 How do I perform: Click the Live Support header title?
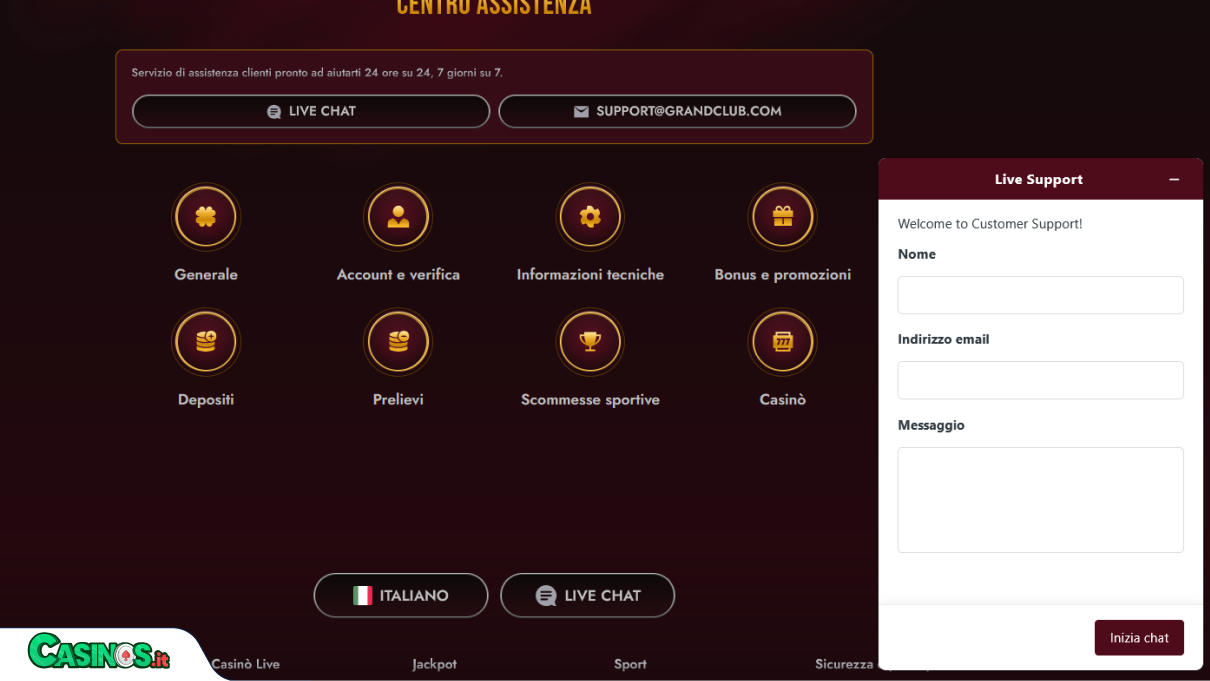[1039, 180]
